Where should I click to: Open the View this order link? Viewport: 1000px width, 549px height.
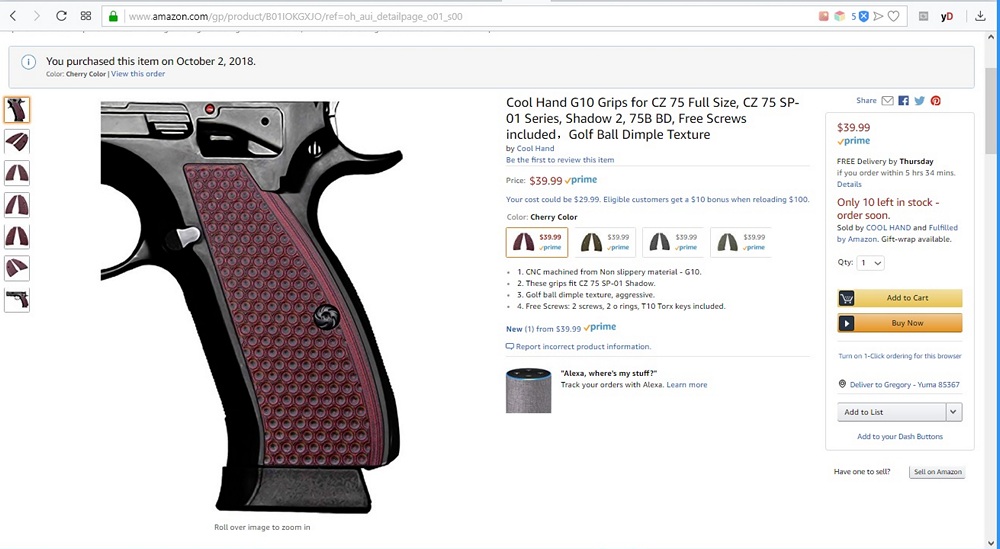(138, 74)
